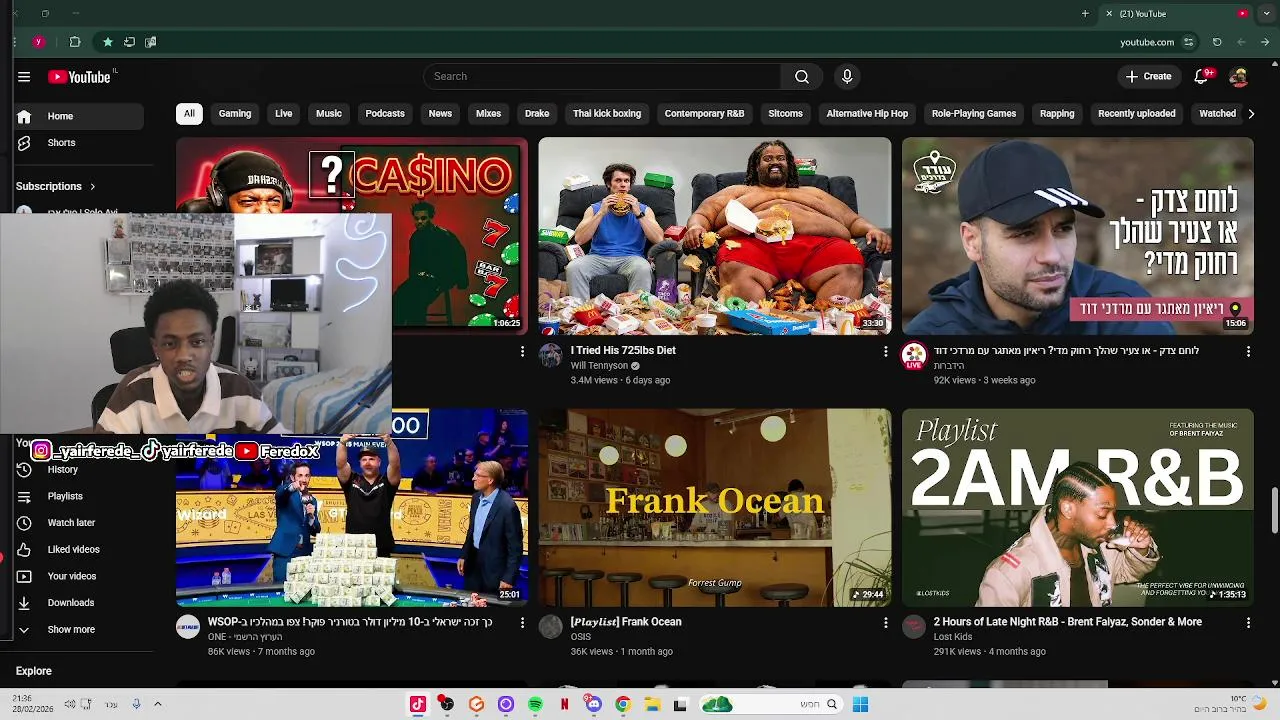Click the browser bookmark star icon
The width and height of the screenshot is (1280, 720).
coord(108,42)
